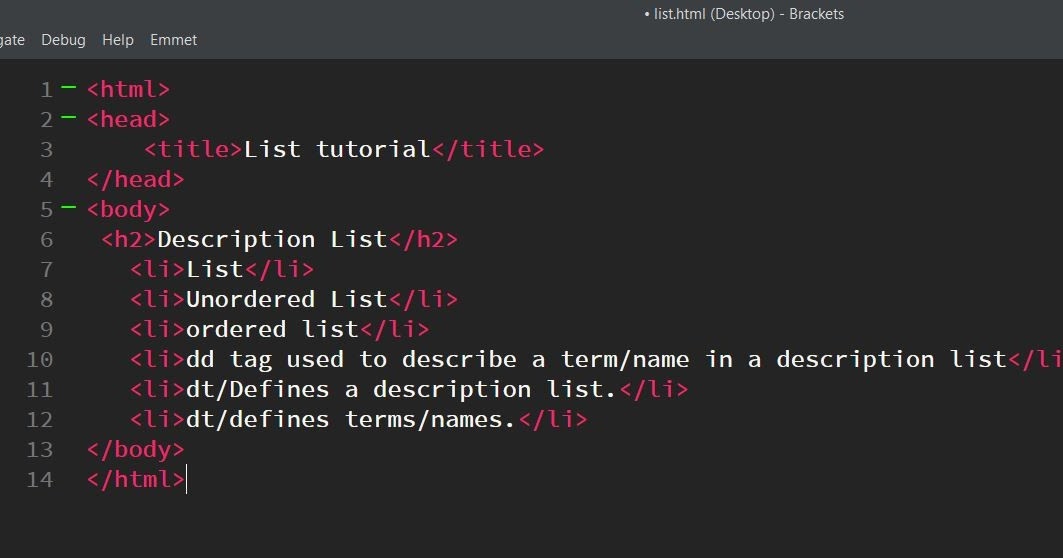The image size is (1063, 558).
Task: Click line number 9 in gutter
Action: point(46,329)
